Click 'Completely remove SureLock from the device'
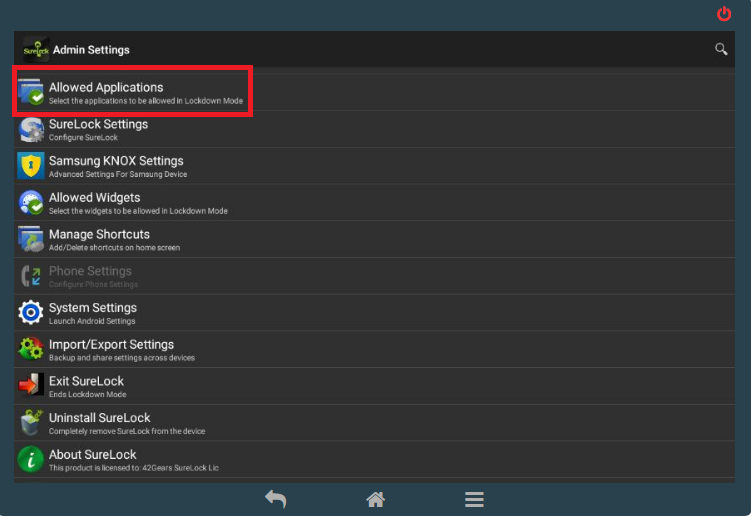752x517 pixels. [x=127, y=431]
